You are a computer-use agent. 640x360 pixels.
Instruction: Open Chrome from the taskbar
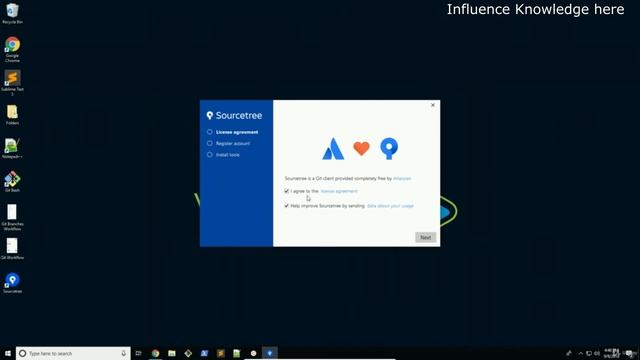pos(156,353)
